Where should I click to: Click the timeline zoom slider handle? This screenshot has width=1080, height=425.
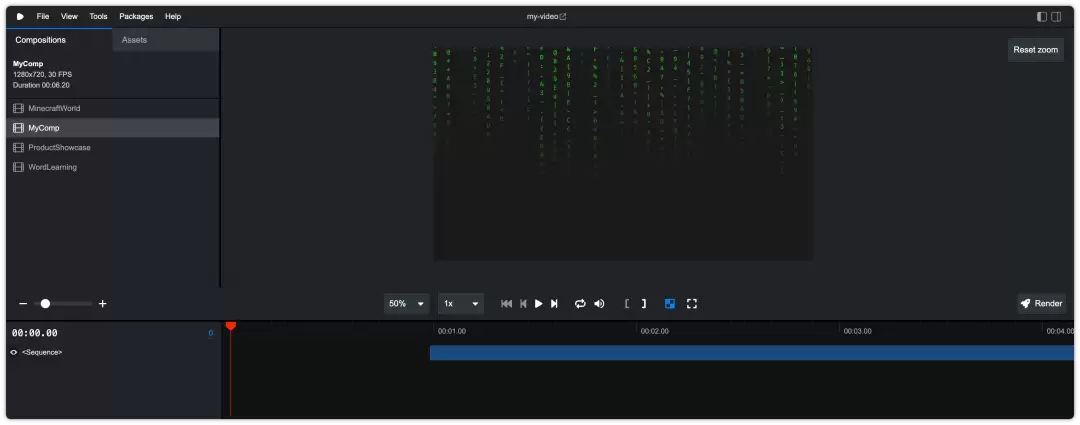click(x=45, y=304)
